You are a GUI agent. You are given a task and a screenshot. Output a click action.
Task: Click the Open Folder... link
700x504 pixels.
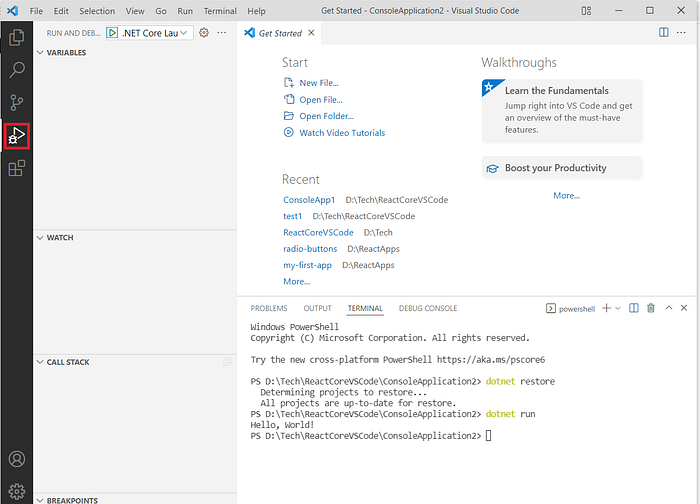click(x=326, y=116)
